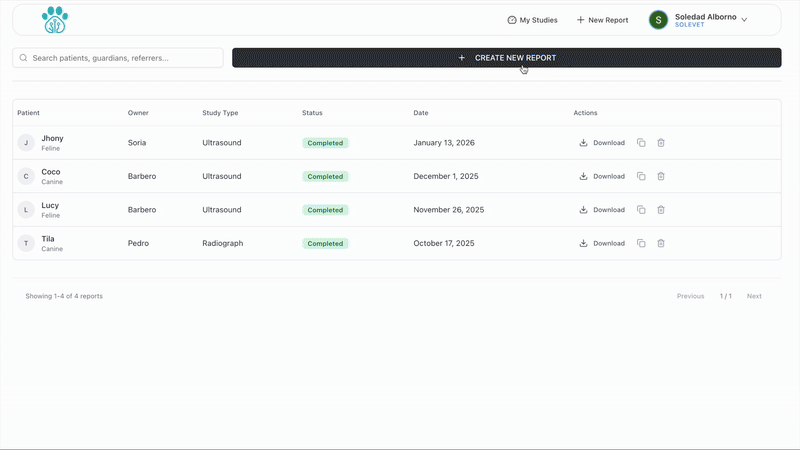Click the patient name Lucy
Screen dimensions: 800x450
50,205
